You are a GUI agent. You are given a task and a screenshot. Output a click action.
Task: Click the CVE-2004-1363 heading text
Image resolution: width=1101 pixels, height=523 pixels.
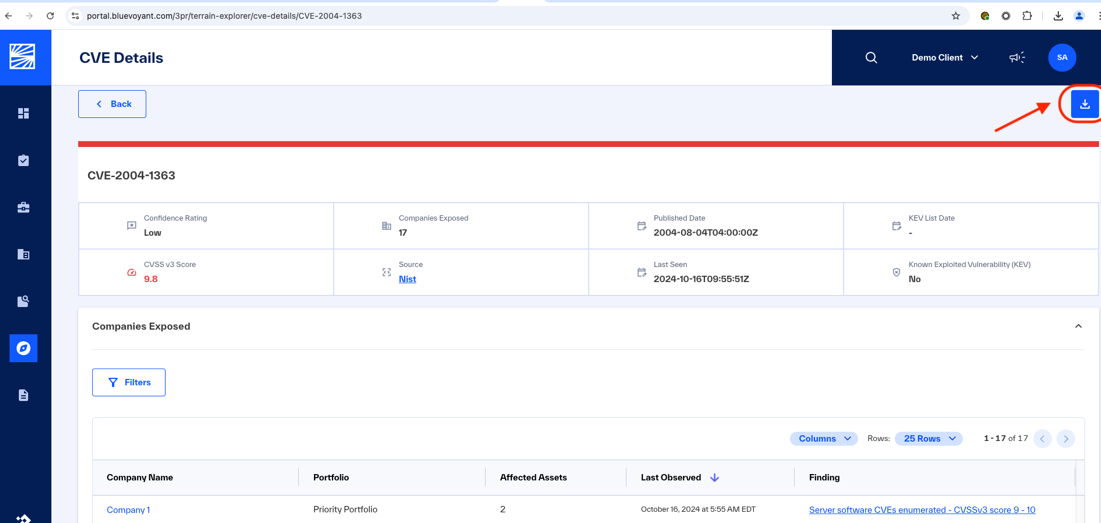click(131, 176)
